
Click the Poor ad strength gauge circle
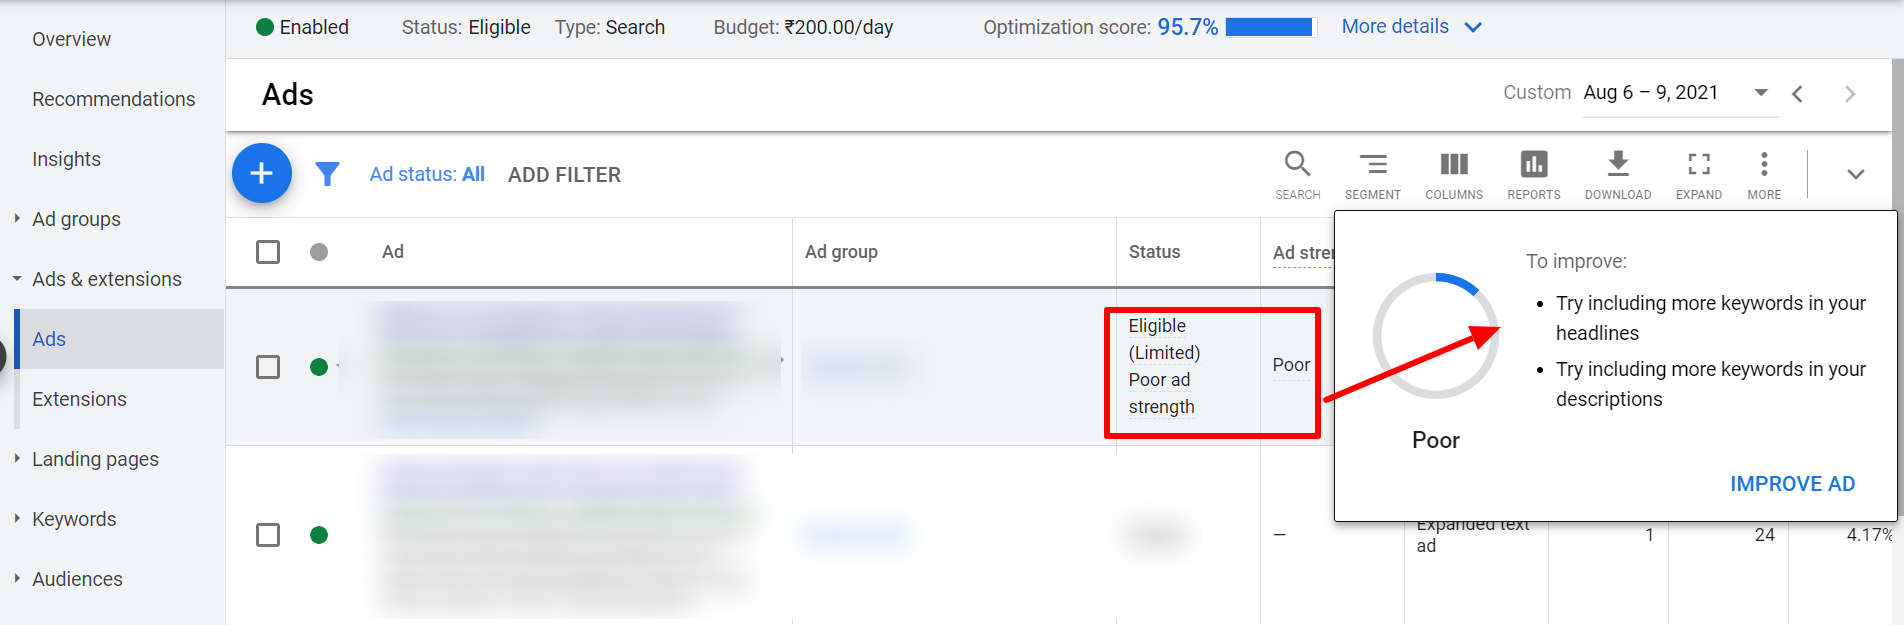click(1436, 336)
